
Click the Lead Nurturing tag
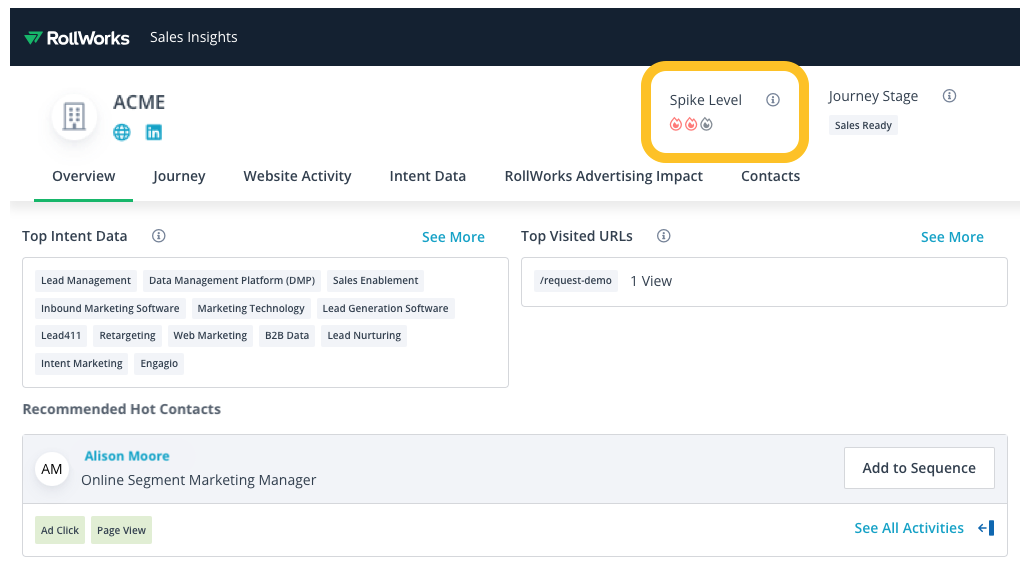pyautogui.click(x=364, y=336)
